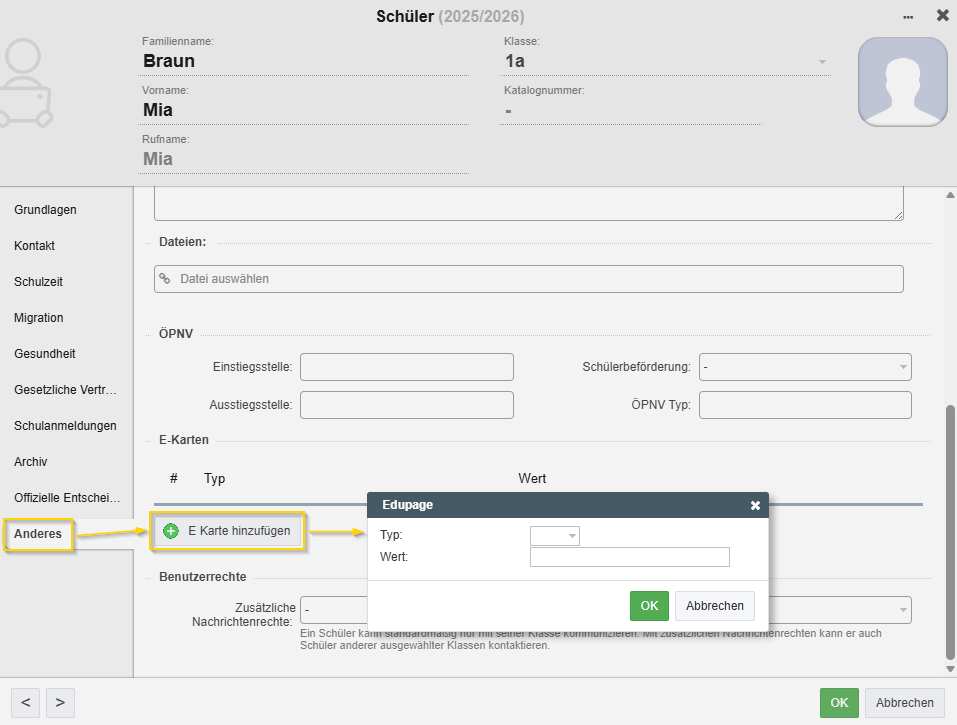
Task: Click the student profile photo placeholder
Action: 902,82
